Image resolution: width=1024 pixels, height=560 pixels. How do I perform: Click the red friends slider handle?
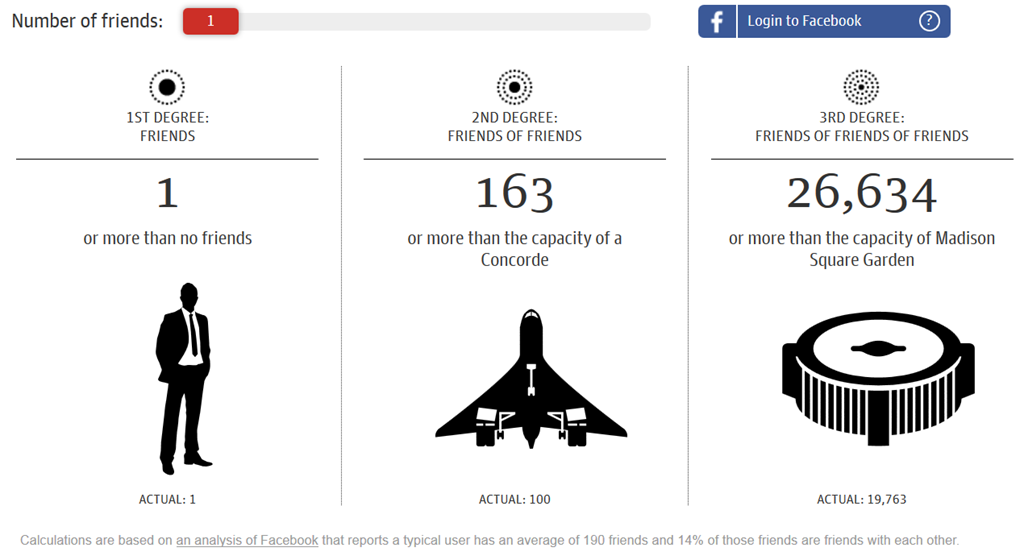(x=210, y=21)
